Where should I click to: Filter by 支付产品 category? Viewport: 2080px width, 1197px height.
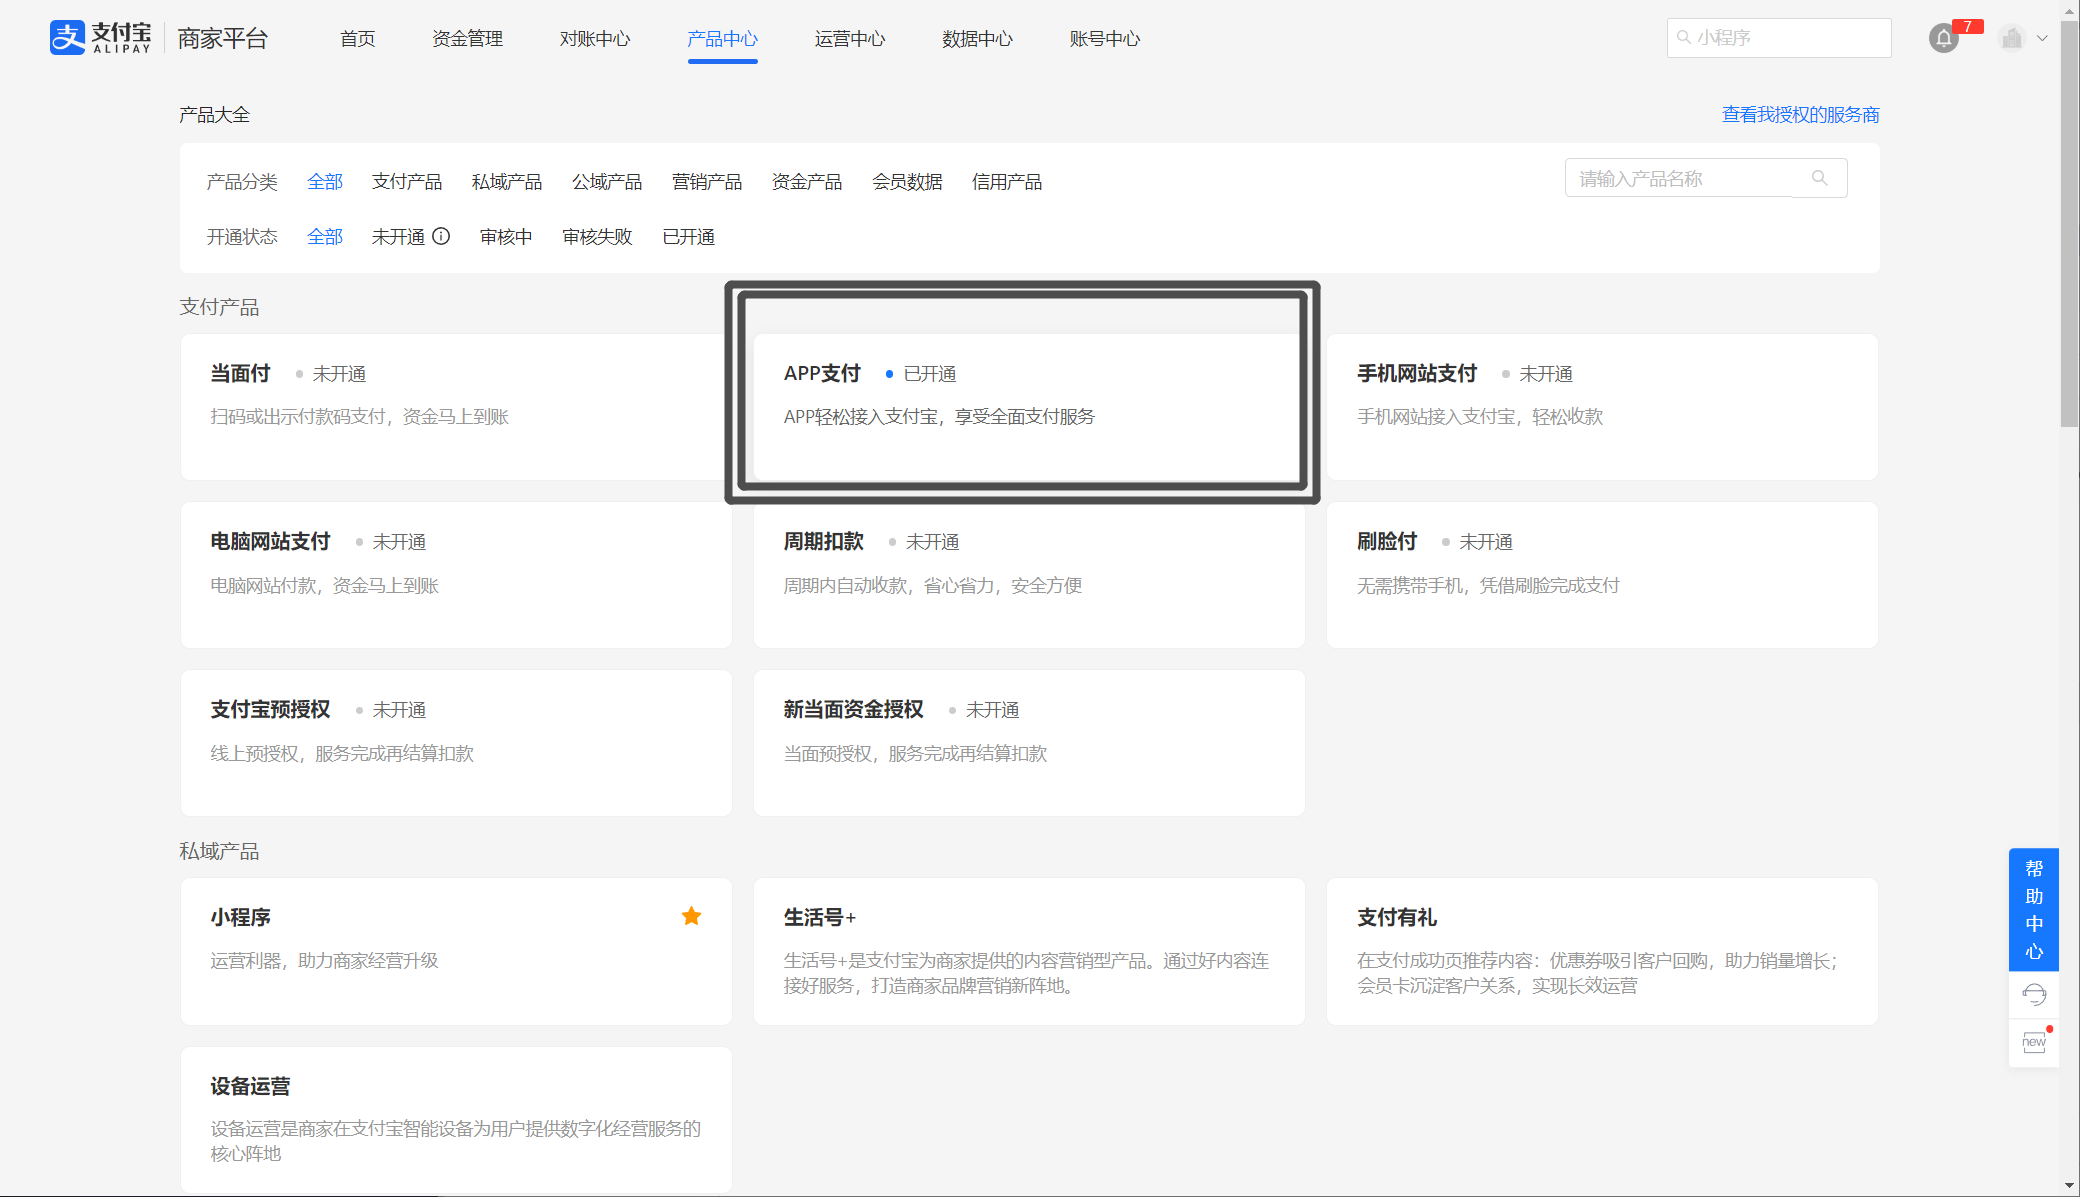407,181
